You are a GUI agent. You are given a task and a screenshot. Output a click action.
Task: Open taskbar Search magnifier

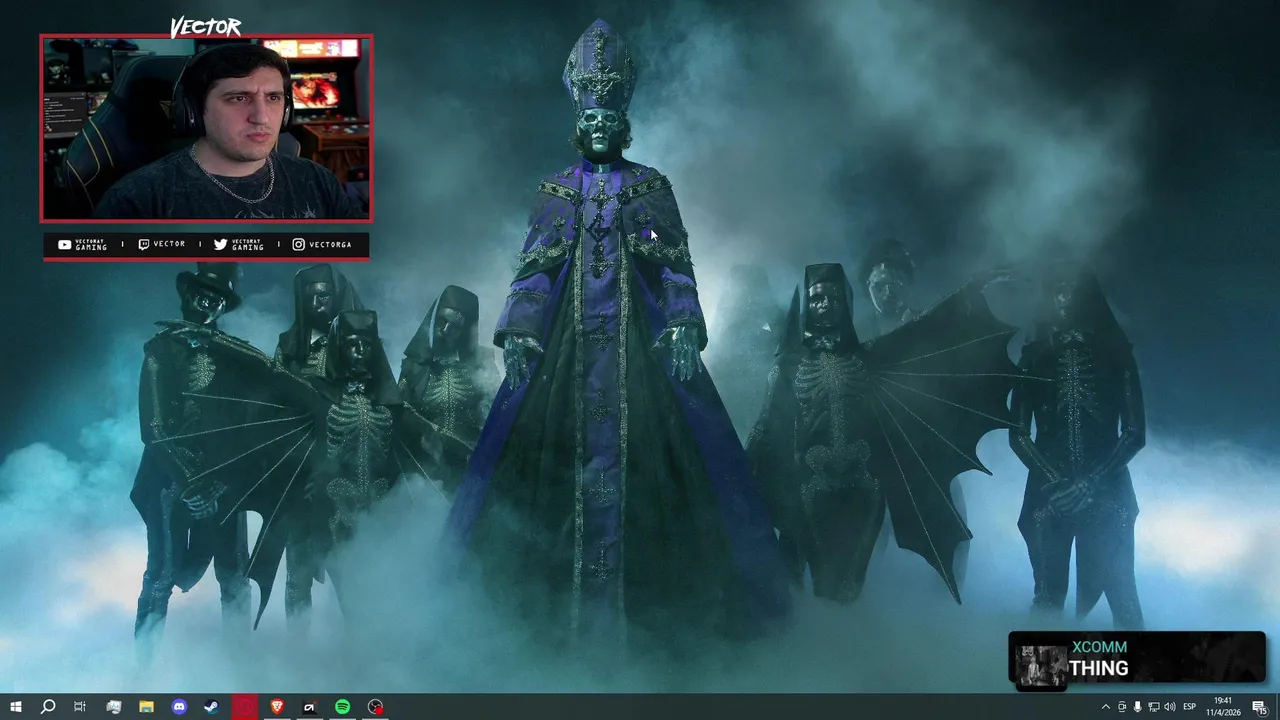(47, 707)
